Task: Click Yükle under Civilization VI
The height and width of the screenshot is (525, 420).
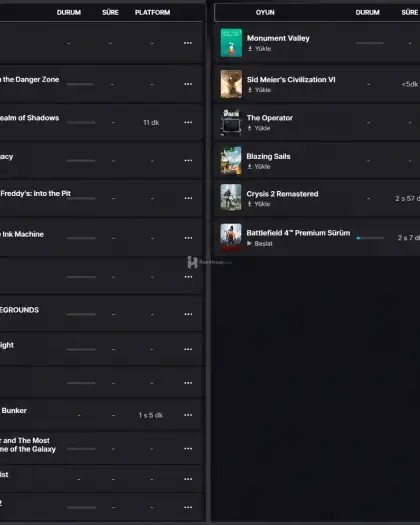Action: click(x=263, y=90)
